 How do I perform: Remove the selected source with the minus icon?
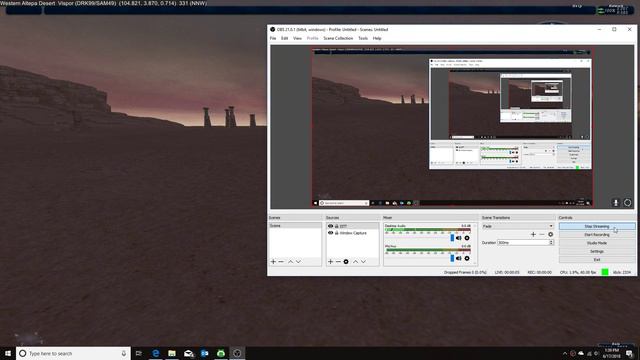(338, 262)
